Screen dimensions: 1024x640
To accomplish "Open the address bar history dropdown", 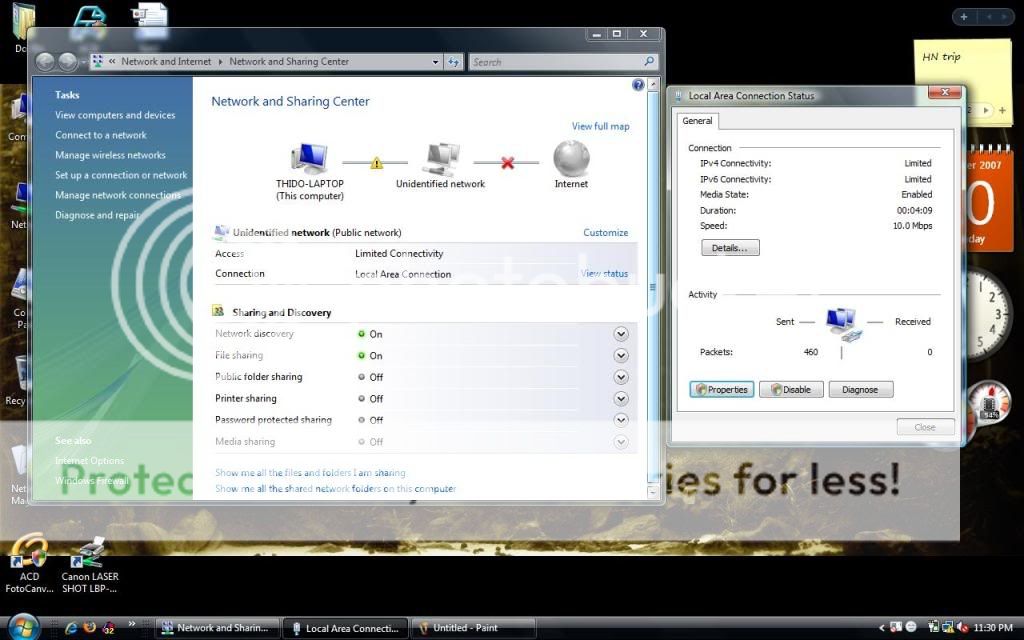I will [436, 62].
